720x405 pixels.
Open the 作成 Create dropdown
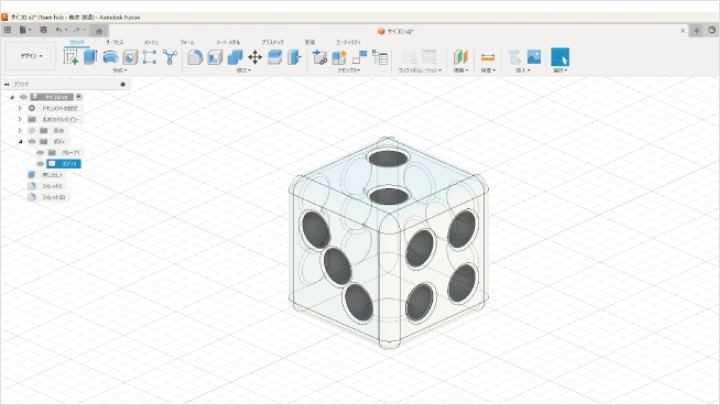(119, 70)
